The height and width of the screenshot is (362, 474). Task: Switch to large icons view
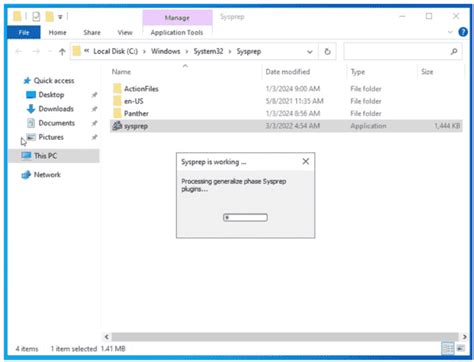461,349
